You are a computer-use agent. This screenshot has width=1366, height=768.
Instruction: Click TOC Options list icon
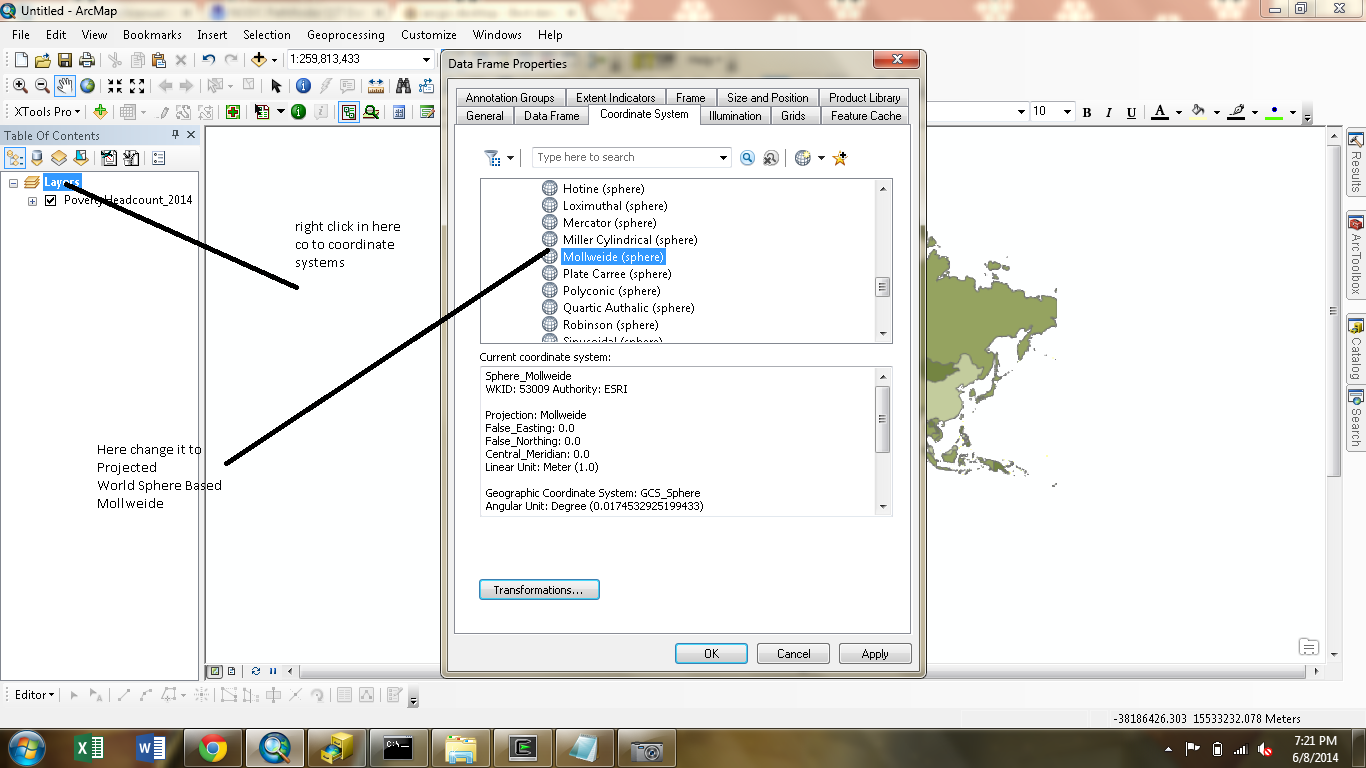(158, 158)
